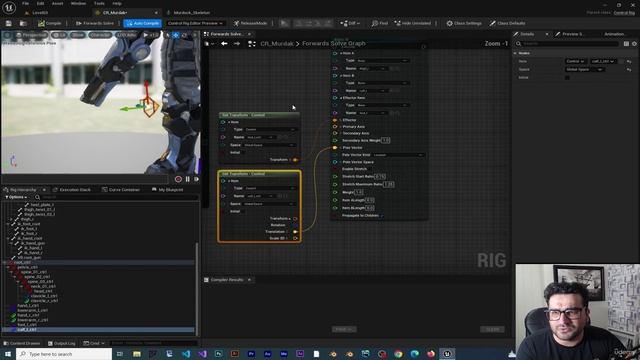Click the viewport step forward button
The height and width of the screenshot is (360, 640).
tap(196, 179)
